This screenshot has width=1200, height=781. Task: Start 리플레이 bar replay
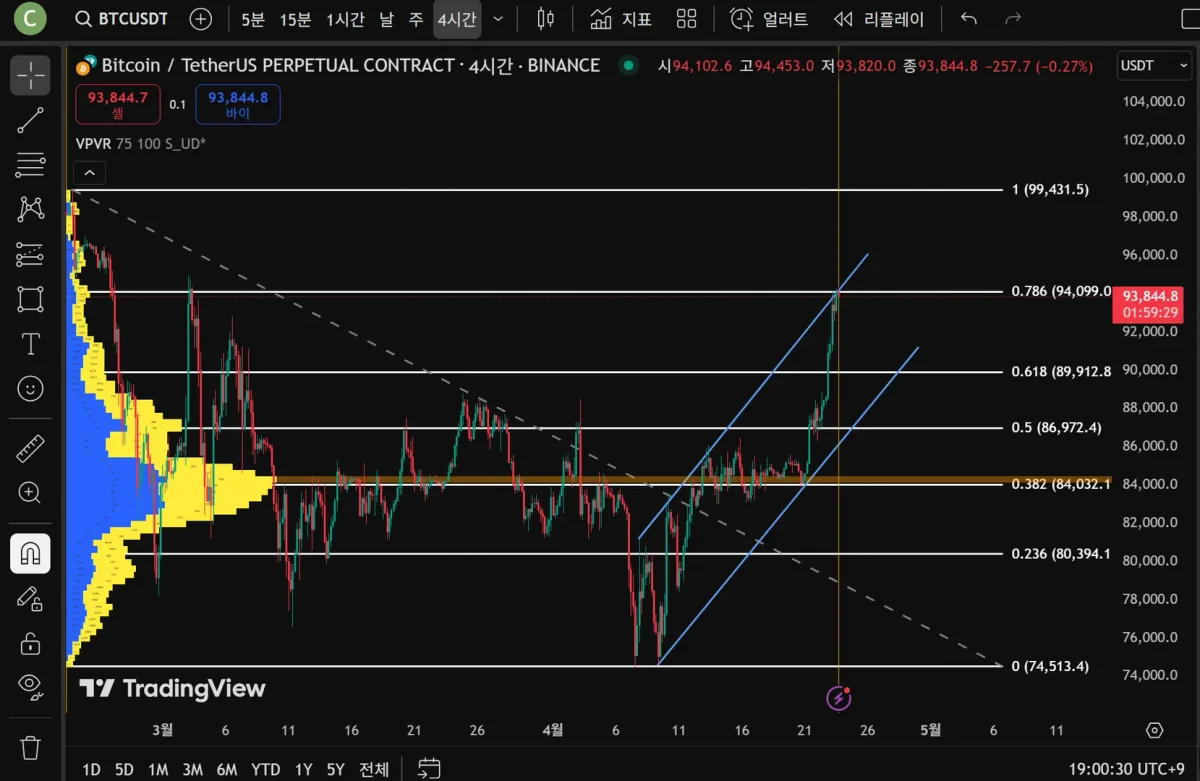pyautogui.click(x=880, y=19)
